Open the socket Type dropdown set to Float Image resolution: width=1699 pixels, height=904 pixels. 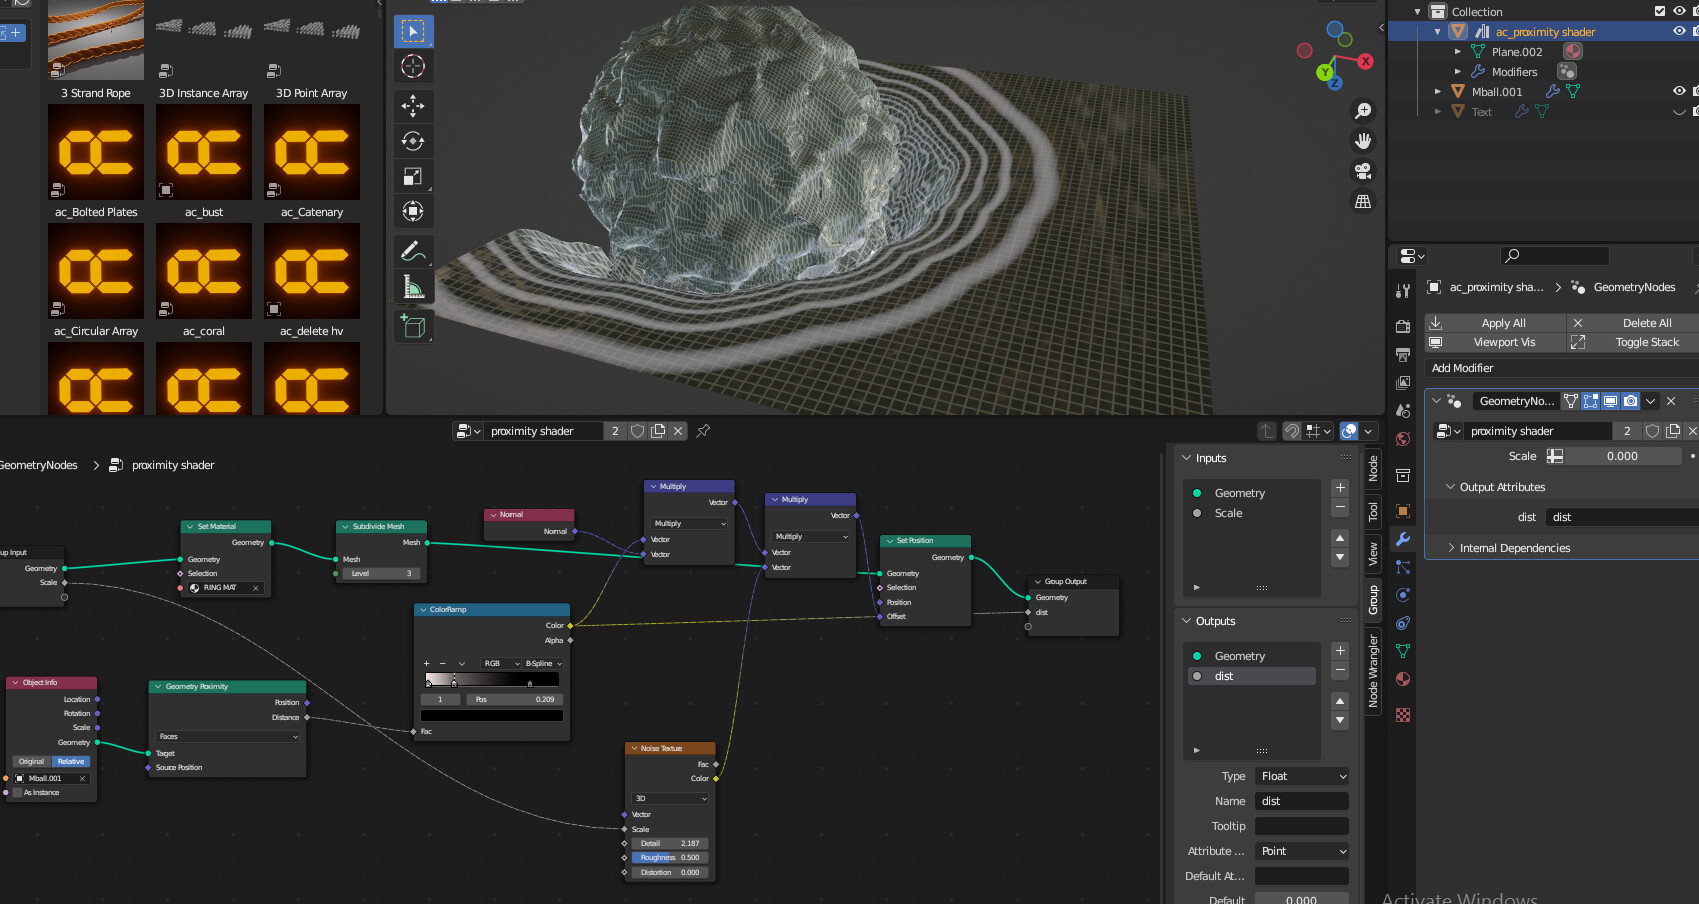(x=1302, y=776)
